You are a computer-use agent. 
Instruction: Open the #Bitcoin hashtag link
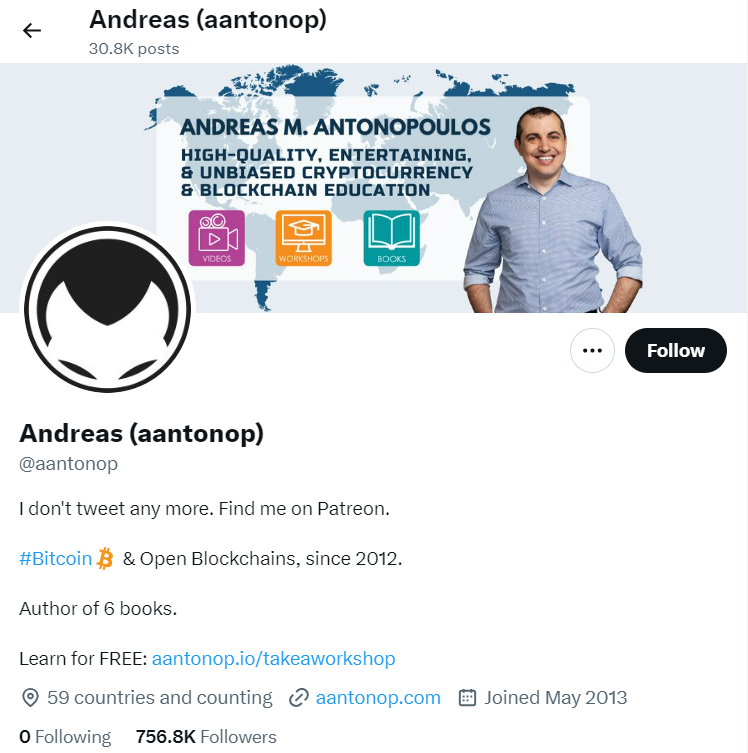tap(55, 559)
